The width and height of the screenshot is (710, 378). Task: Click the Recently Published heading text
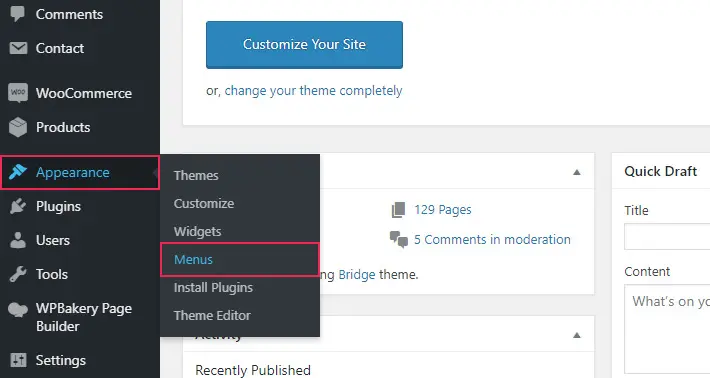tap(253, 370)
